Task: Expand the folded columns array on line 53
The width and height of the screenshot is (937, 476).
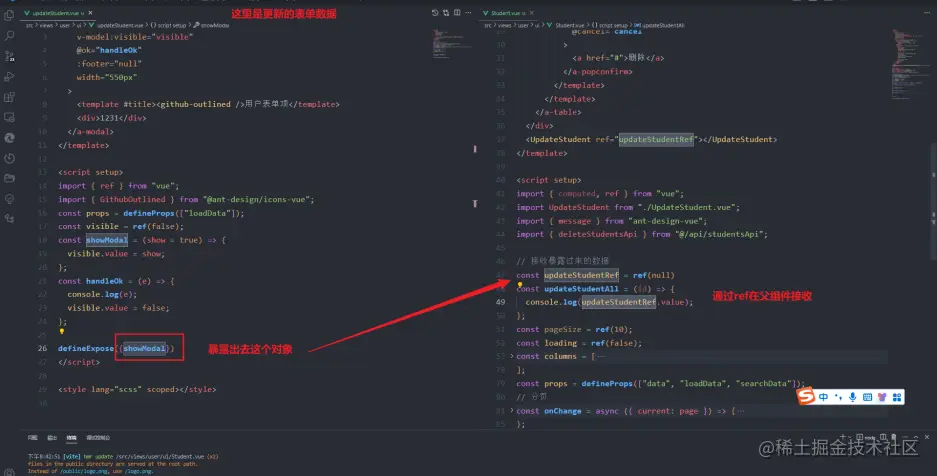Action: [512, 356]
